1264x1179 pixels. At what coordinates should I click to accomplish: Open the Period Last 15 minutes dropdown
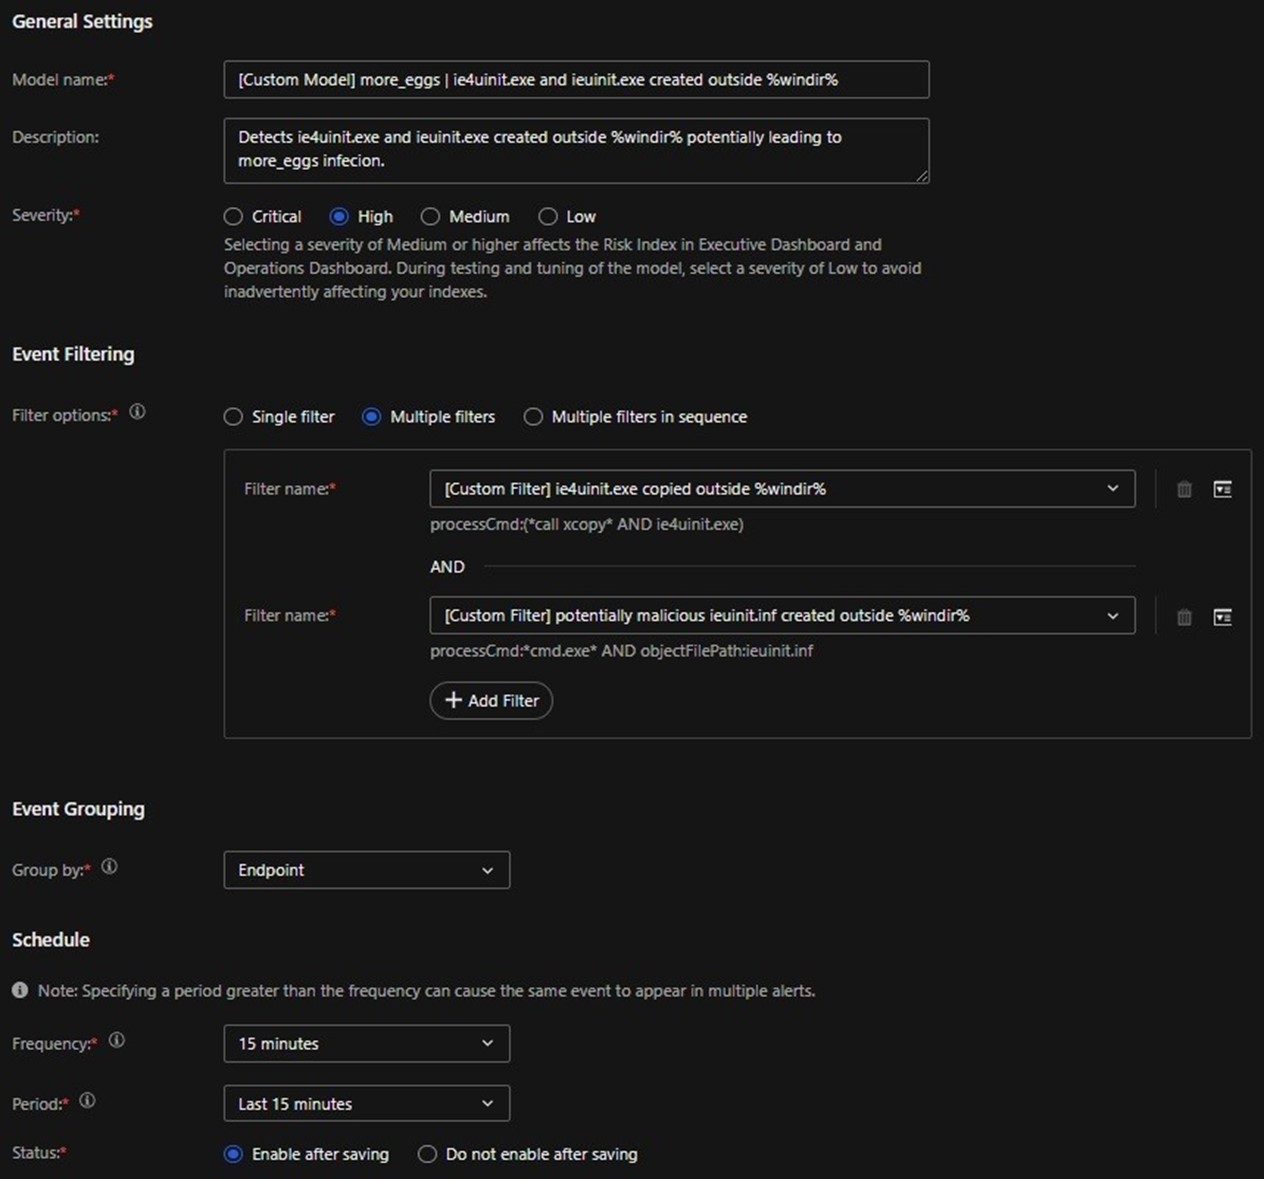366,1104
